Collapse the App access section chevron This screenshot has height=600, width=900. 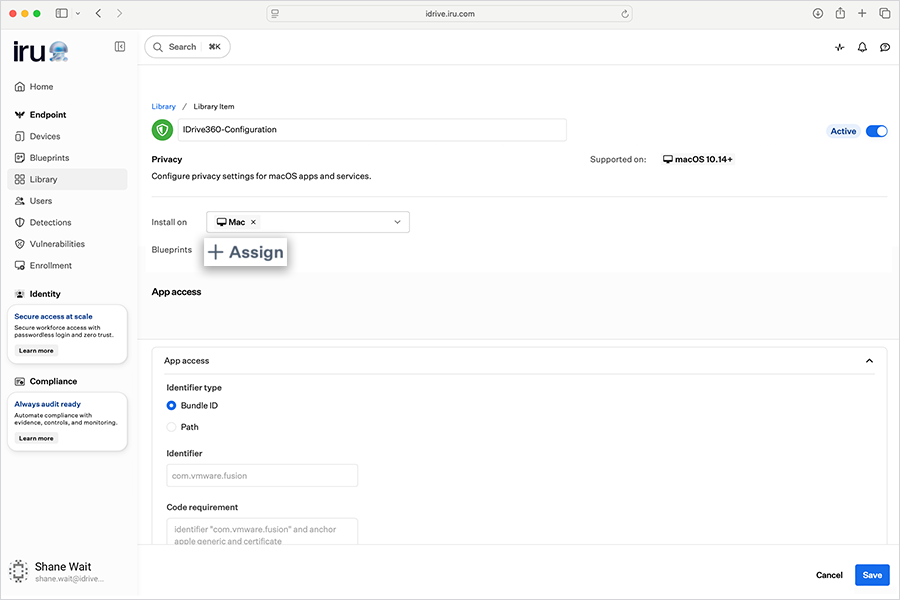click(x=870, y=361)
